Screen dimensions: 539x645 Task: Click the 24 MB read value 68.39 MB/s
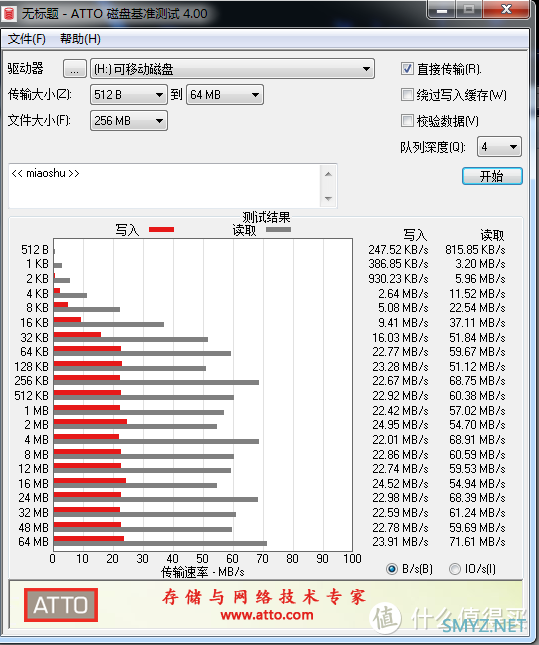click(x=477, y=498)
